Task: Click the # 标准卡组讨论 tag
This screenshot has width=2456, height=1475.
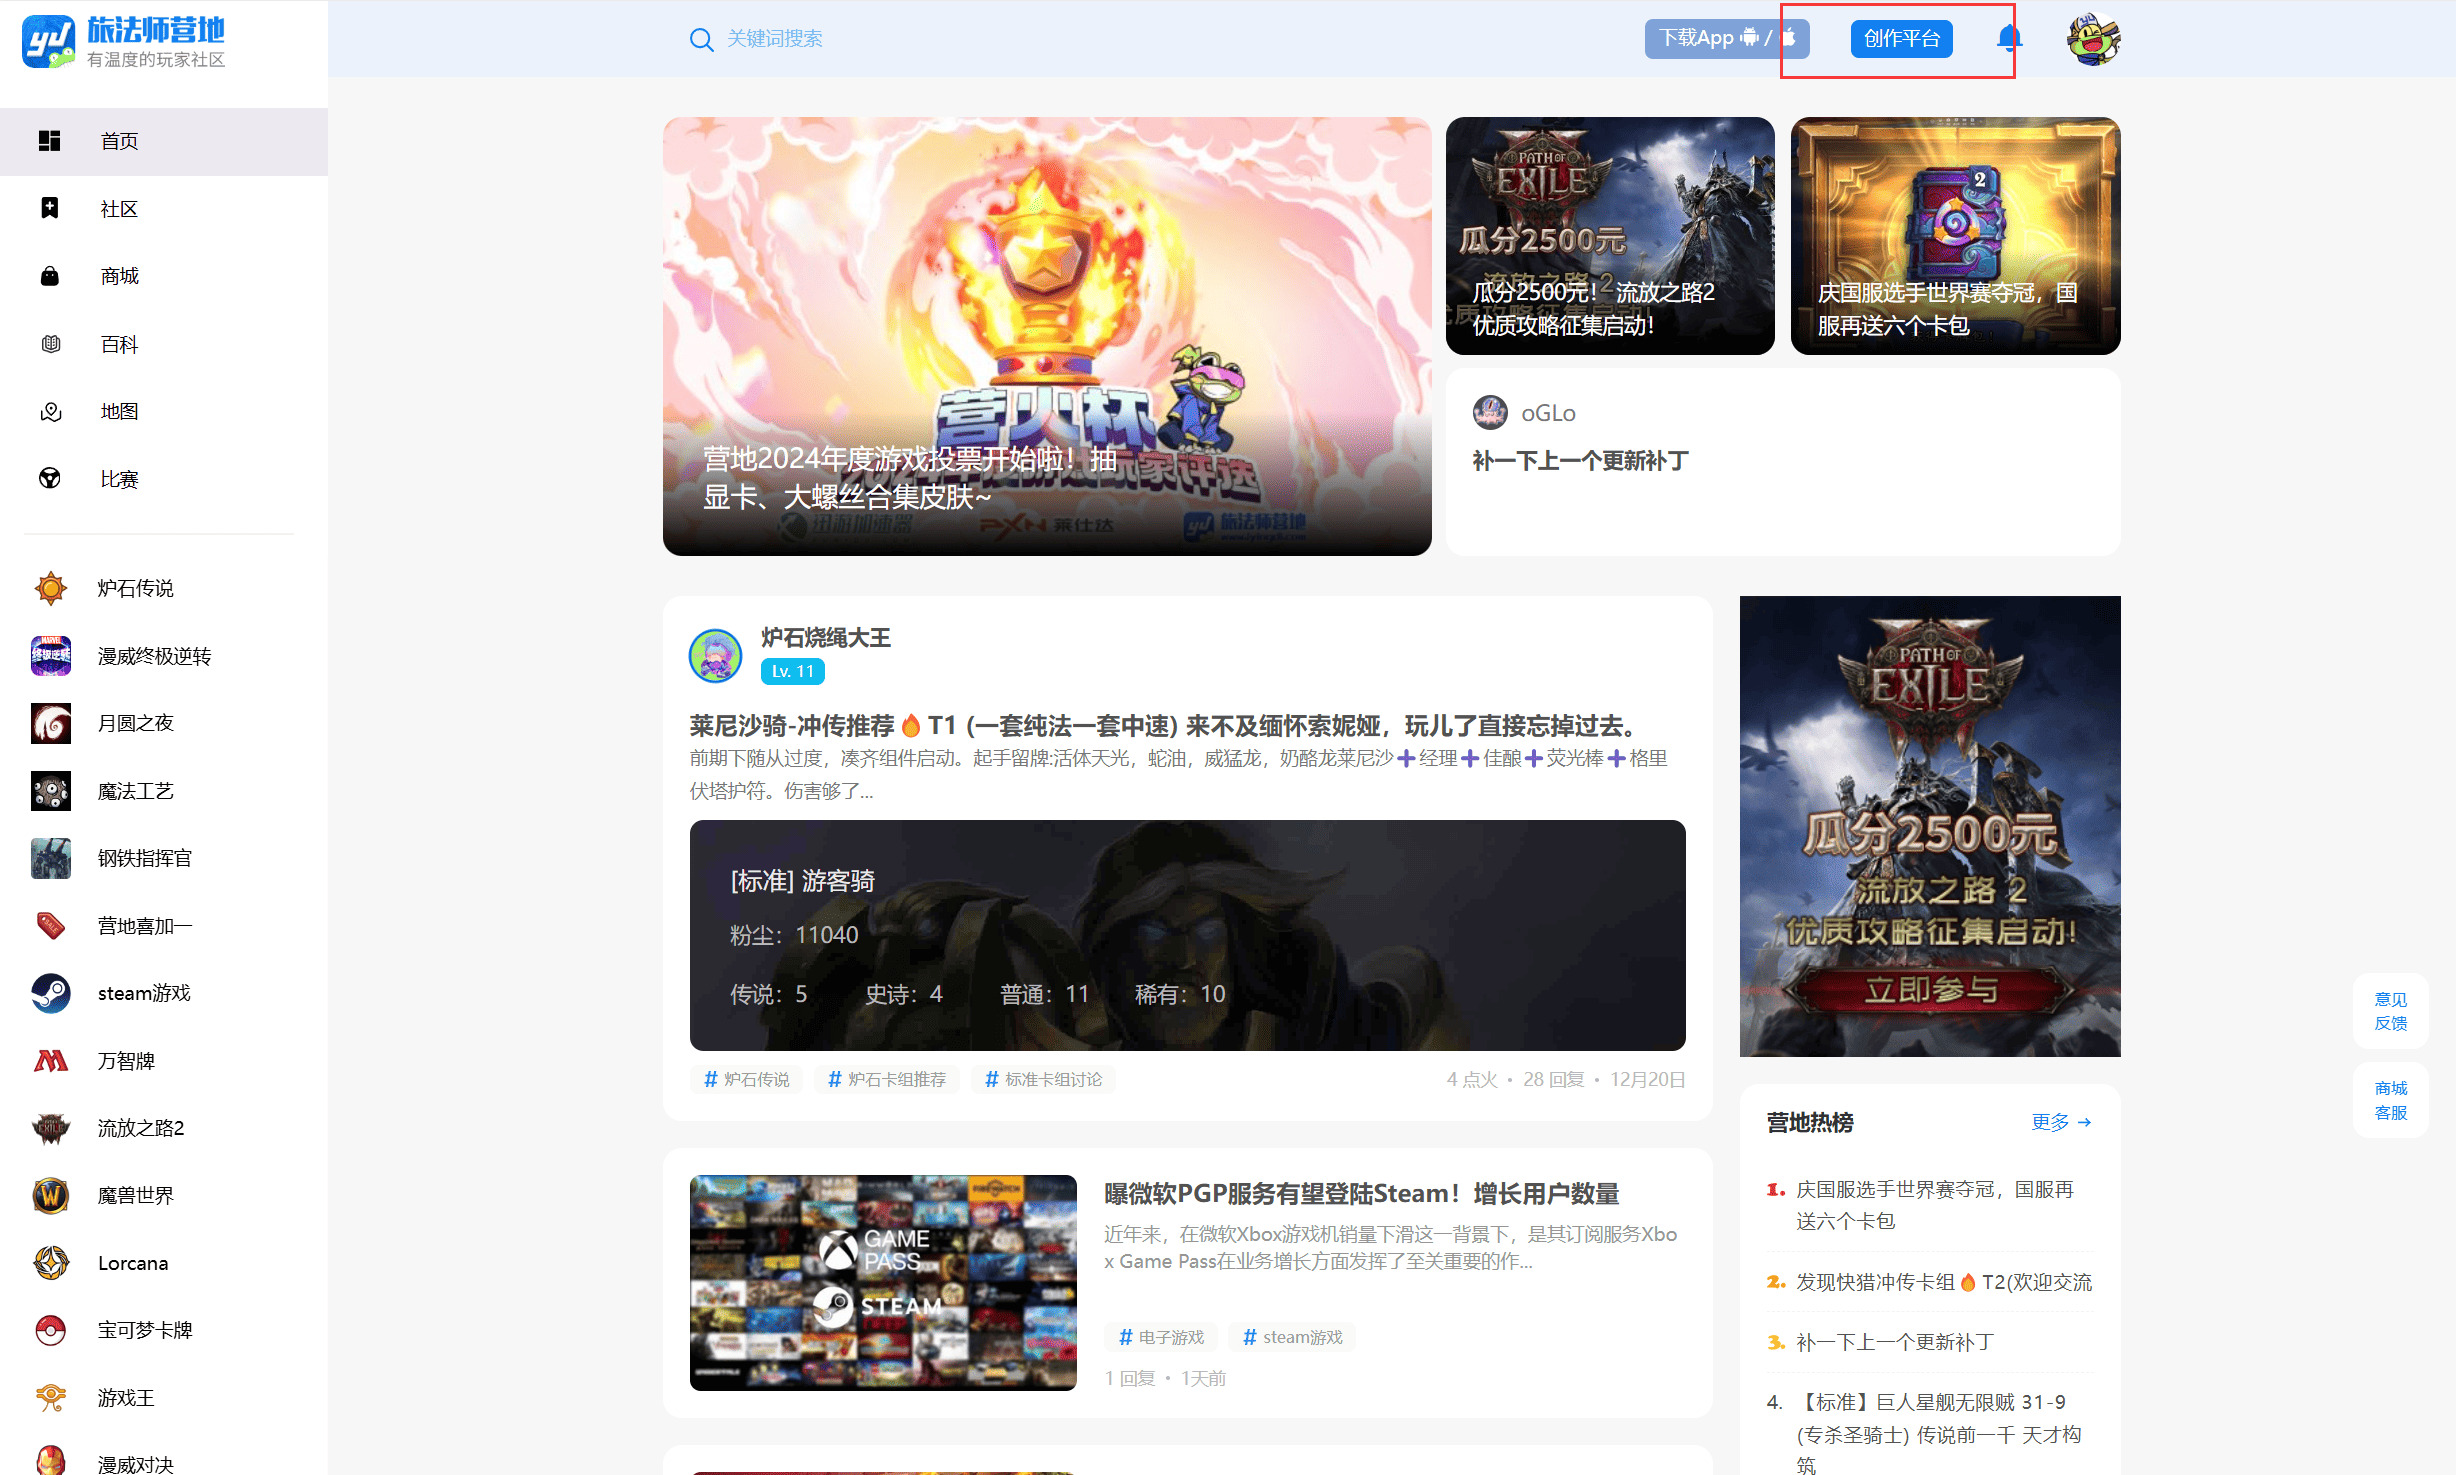Action: click(x=1043, y=1079)
